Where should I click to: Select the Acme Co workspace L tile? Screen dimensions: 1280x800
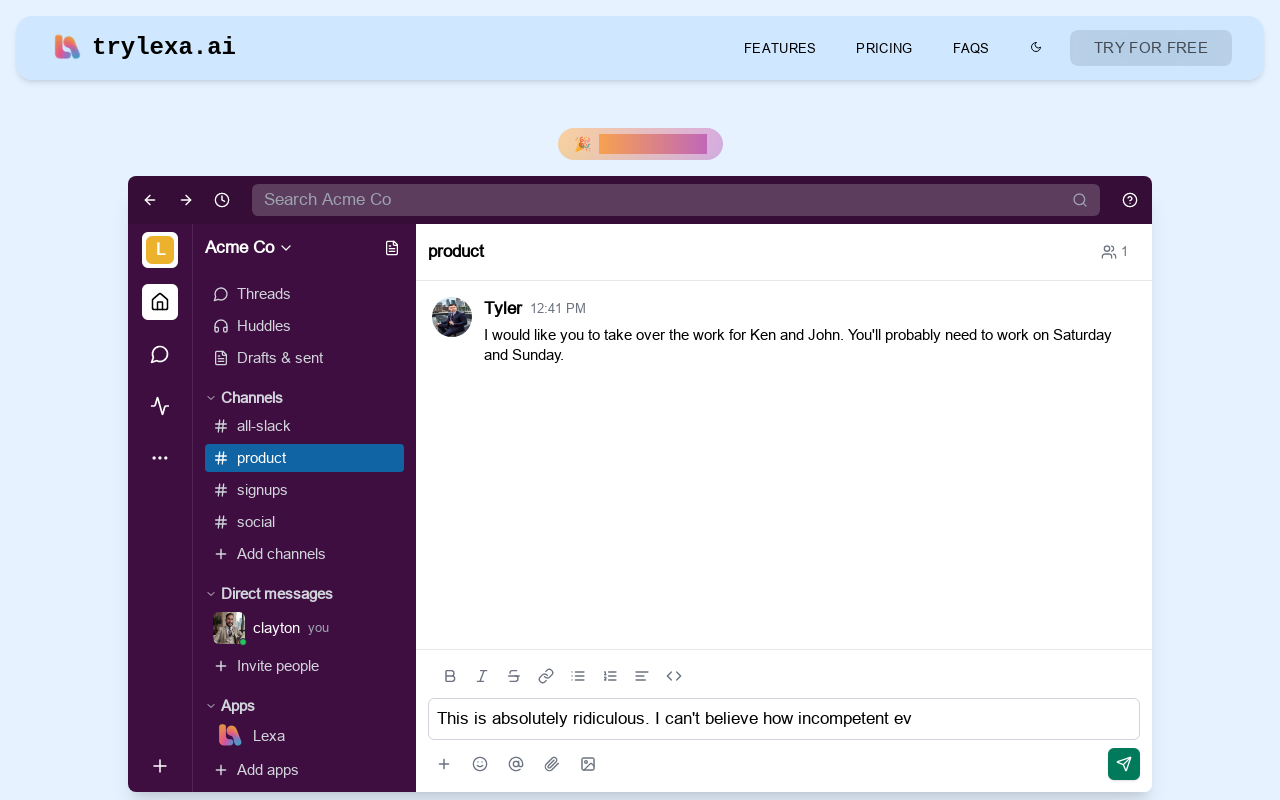[x=160, y=250]
